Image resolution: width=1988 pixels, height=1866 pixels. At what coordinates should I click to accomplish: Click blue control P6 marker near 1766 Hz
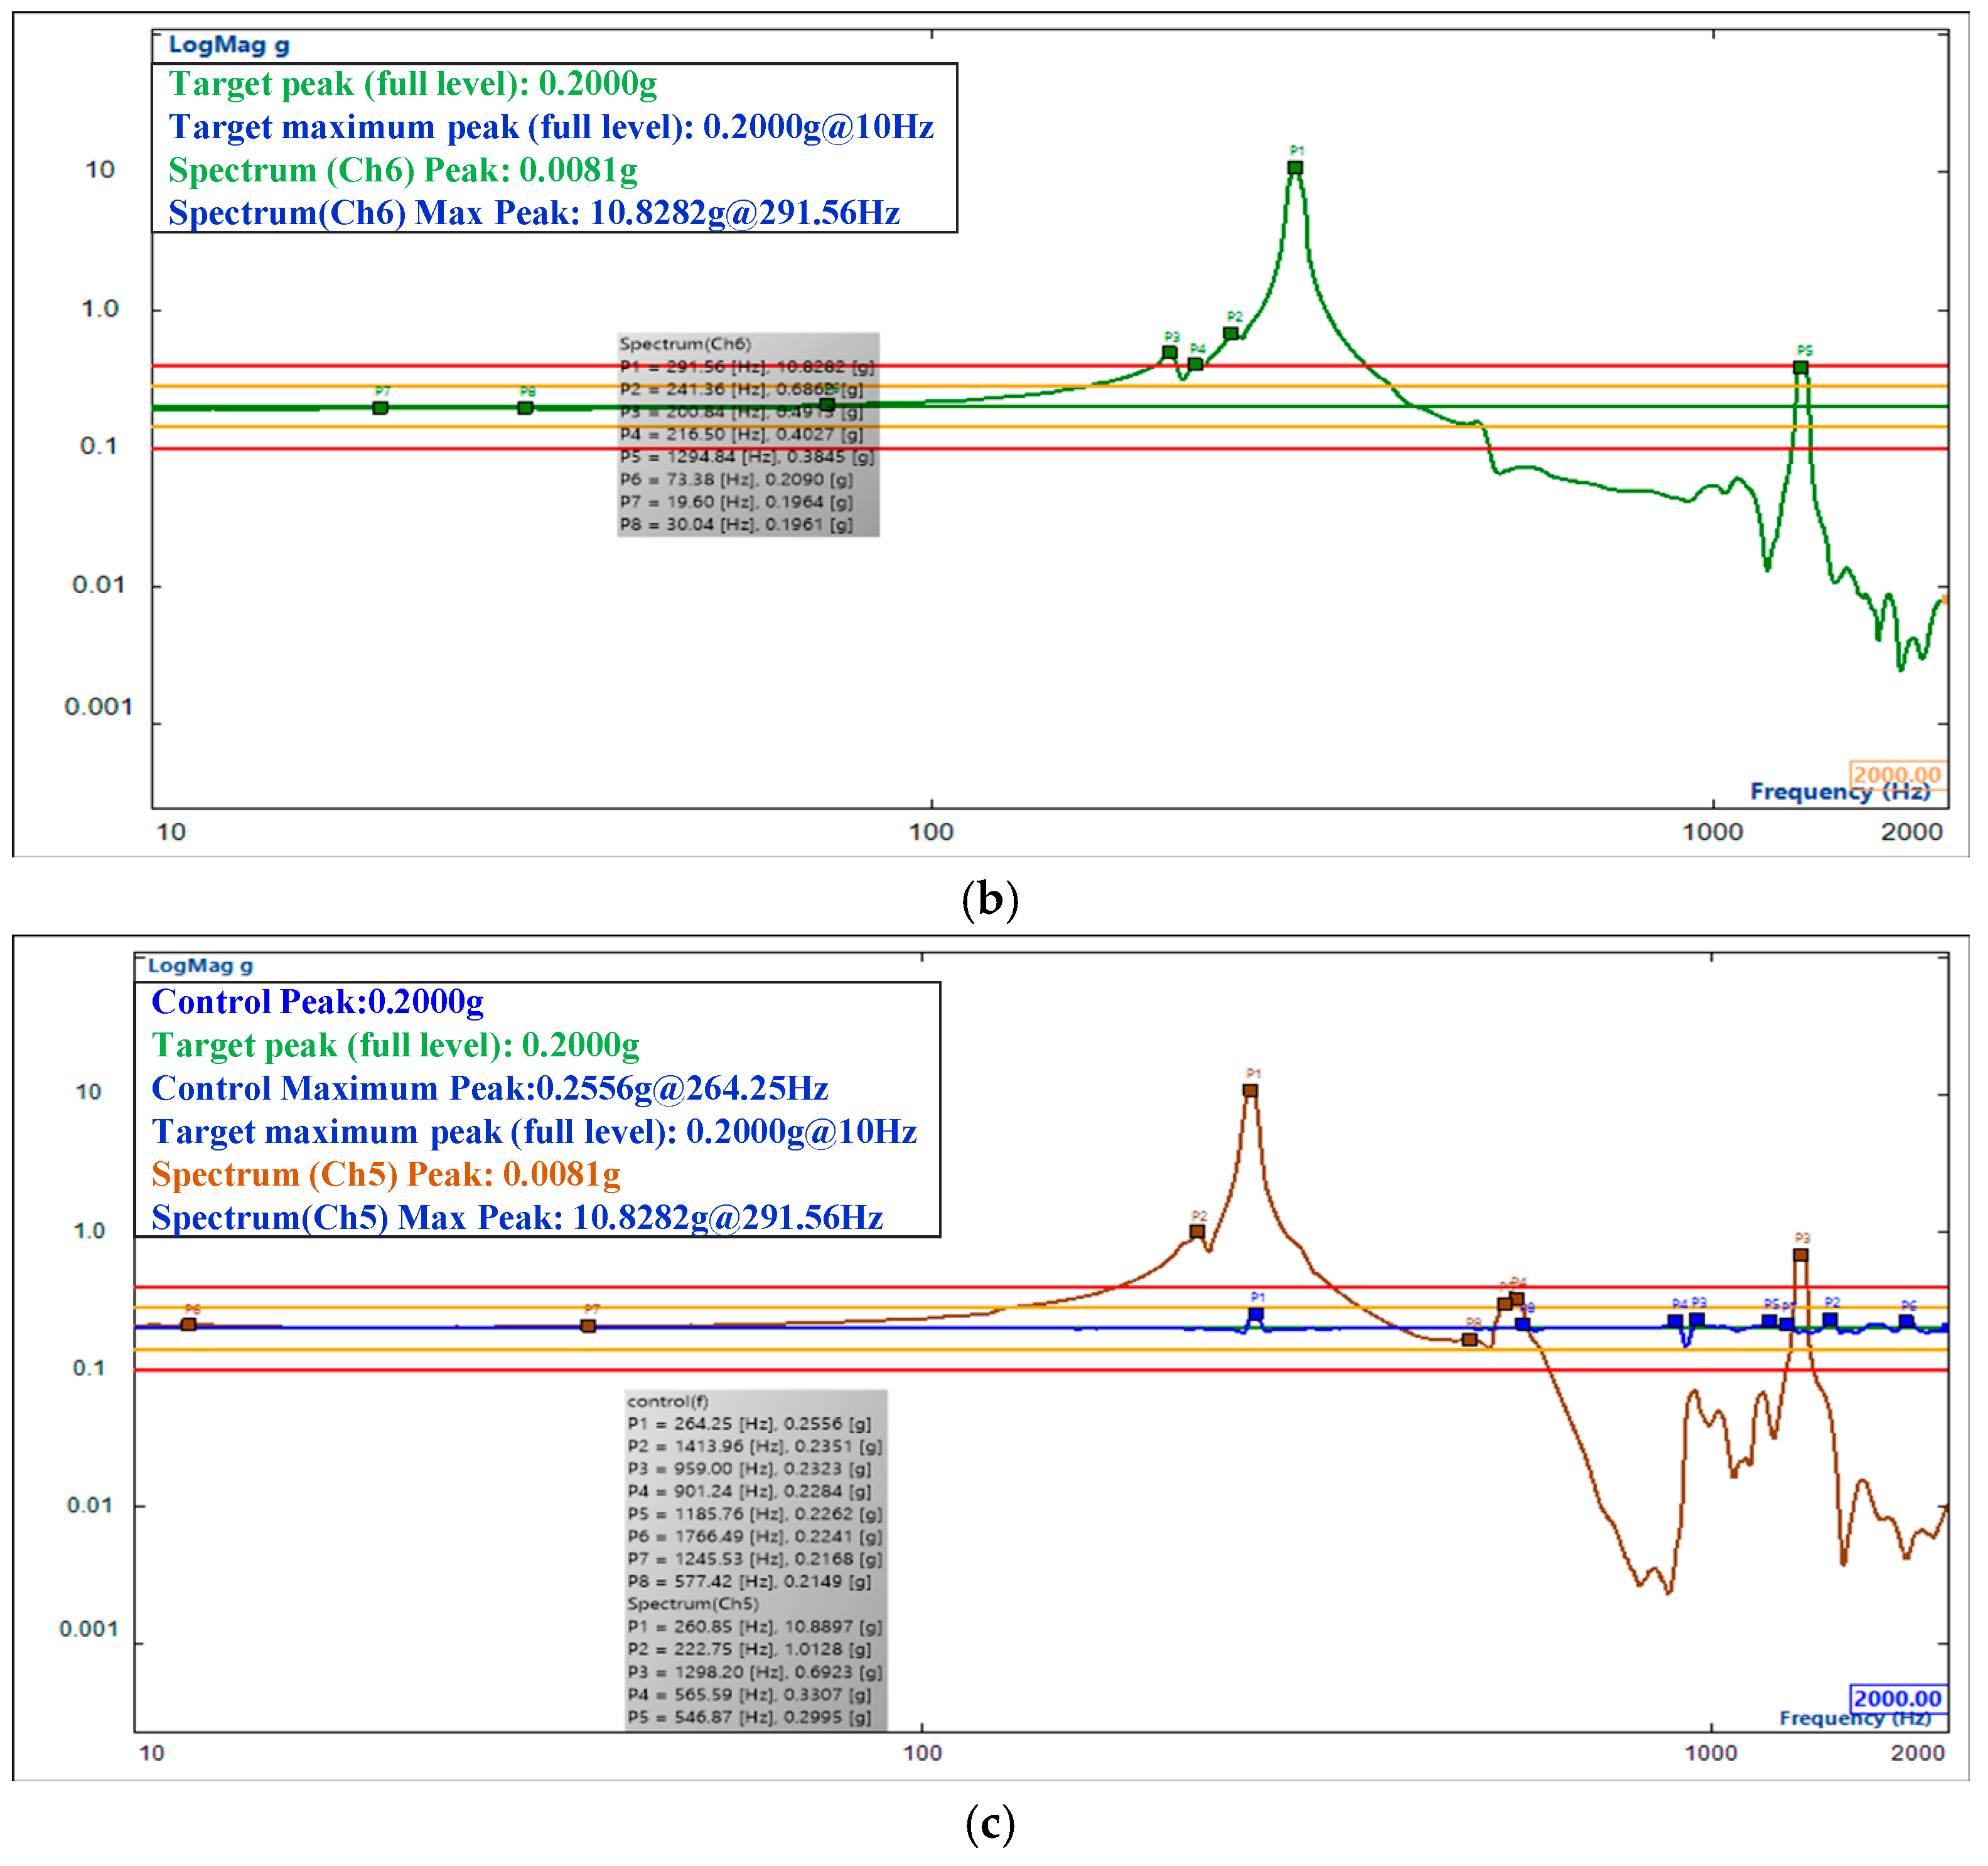click(1906, 1321)
